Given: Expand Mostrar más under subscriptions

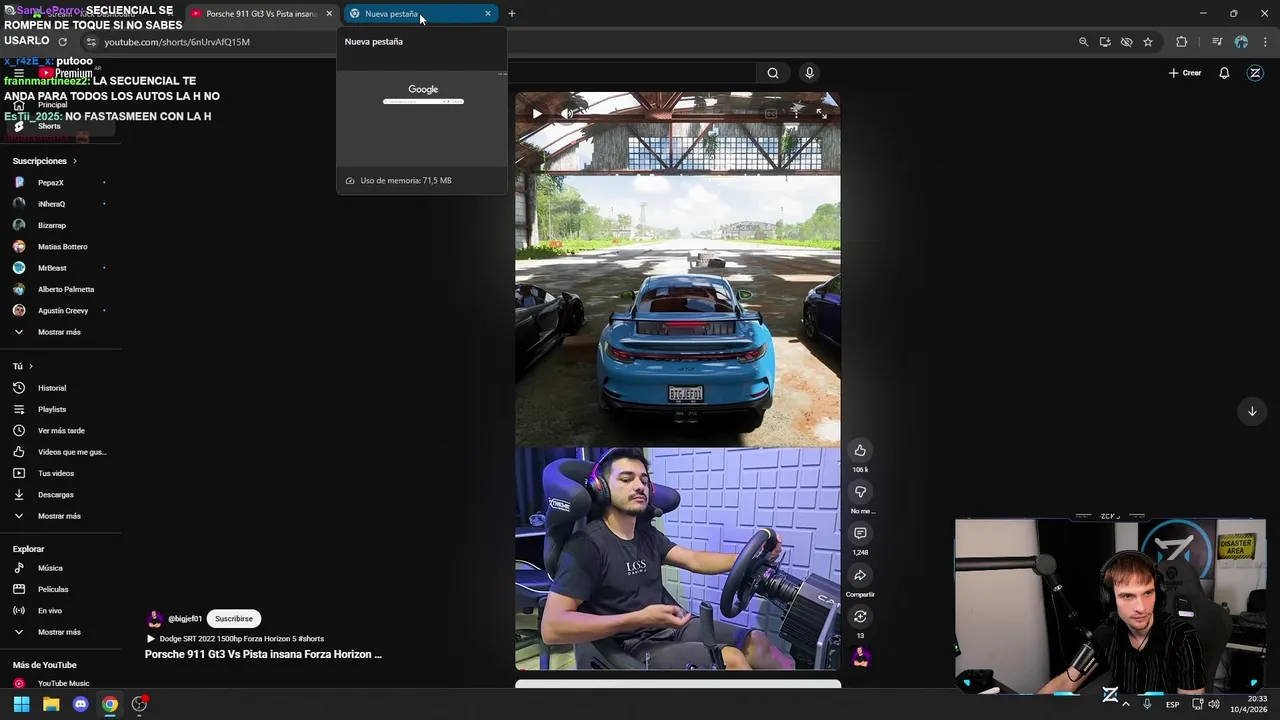Looking at the screenshot, I should [x=60, y=332].
